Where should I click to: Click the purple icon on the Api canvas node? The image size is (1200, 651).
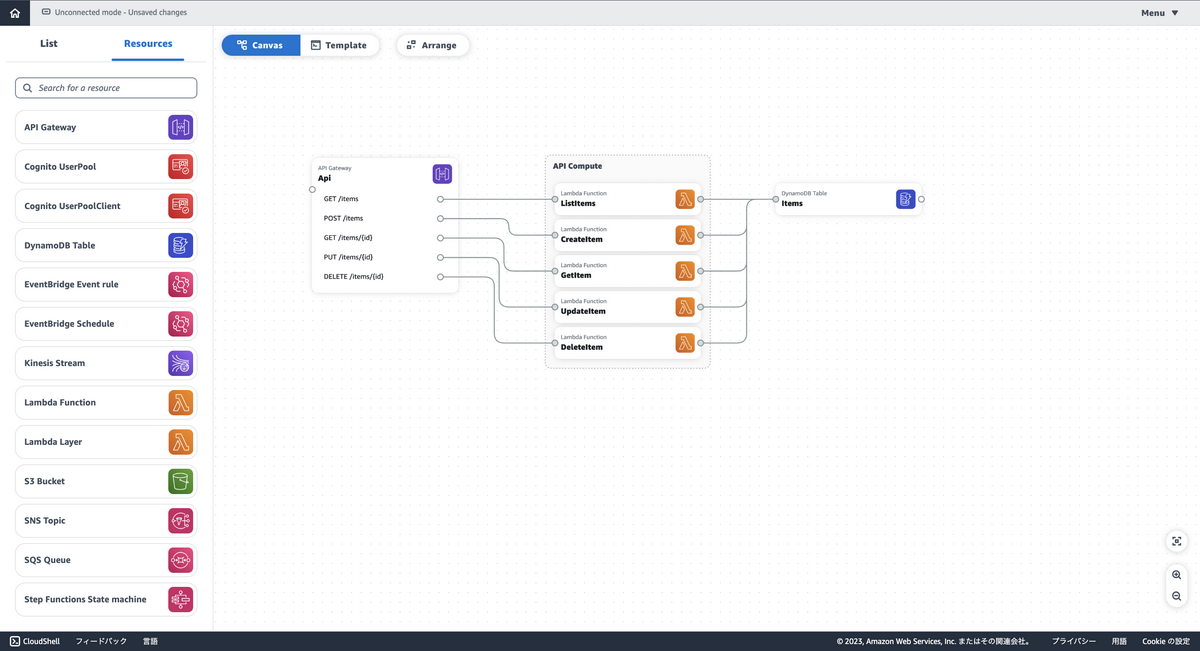tap(442, 174)
